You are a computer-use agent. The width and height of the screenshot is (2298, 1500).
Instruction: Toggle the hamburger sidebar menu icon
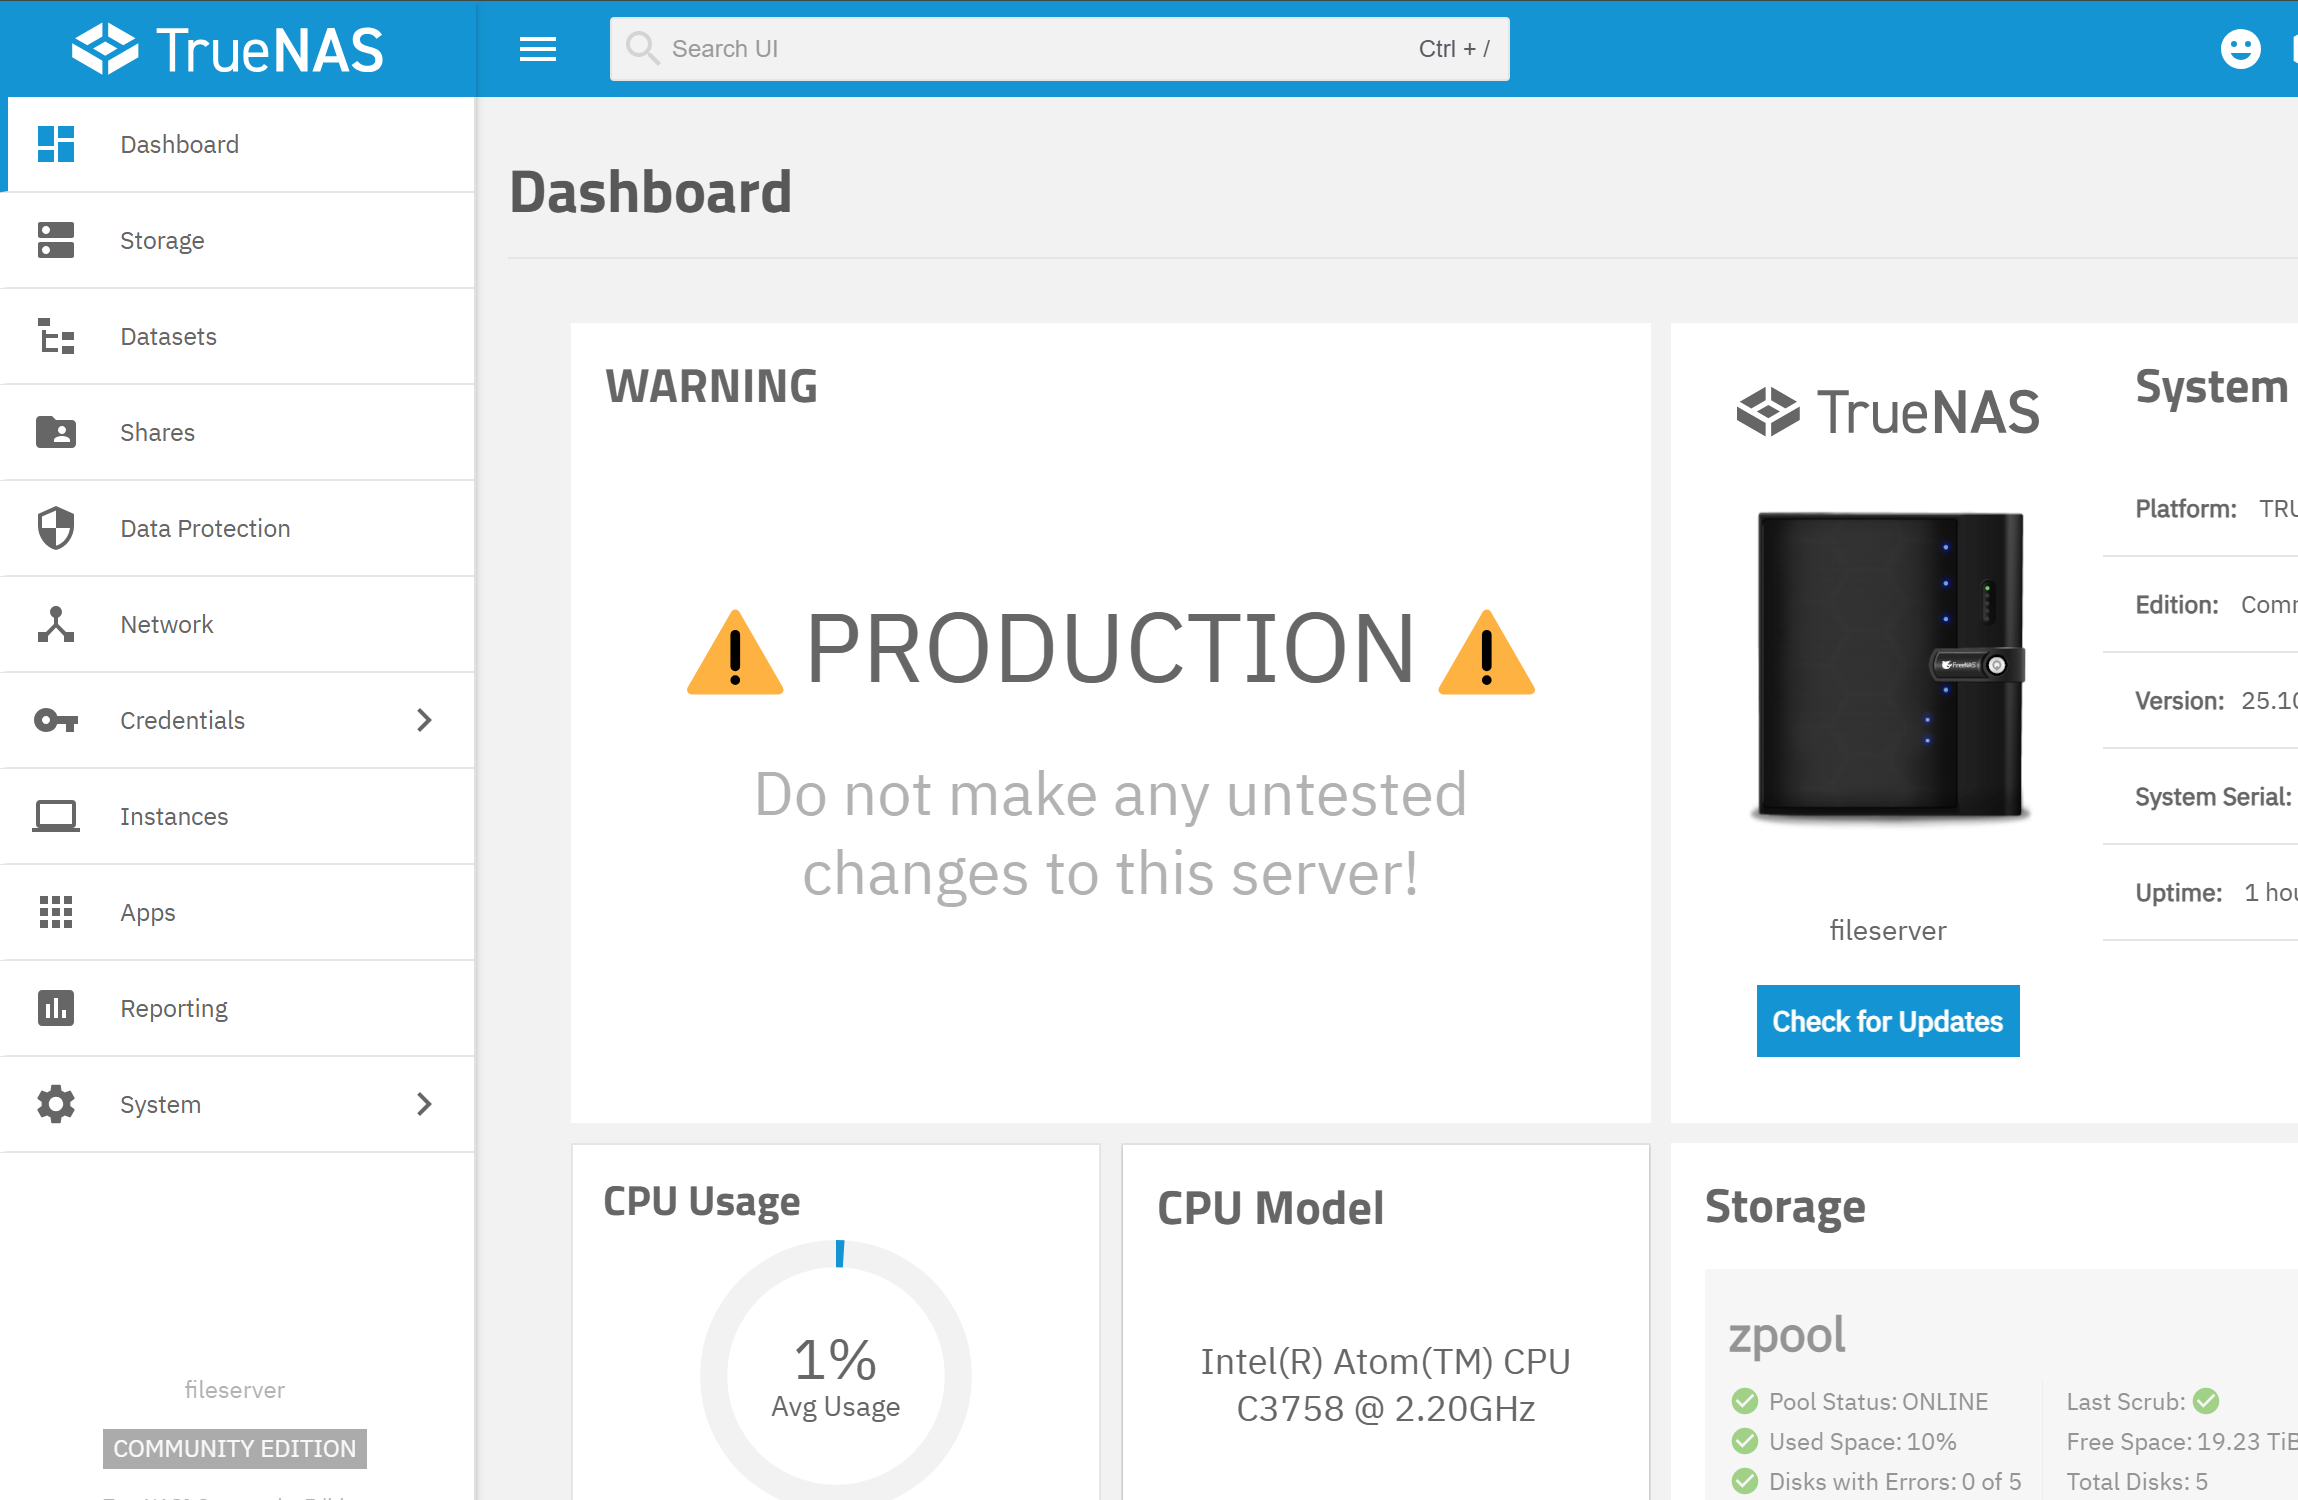[x=538, y=49]
